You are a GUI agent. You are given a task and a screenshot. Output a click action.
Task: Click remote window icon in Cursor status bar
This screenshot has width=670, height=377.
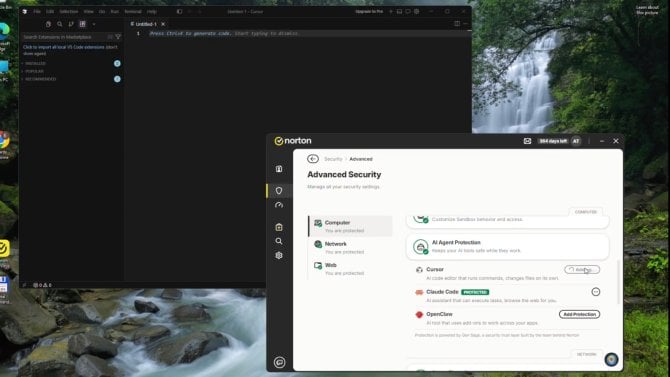24,285
